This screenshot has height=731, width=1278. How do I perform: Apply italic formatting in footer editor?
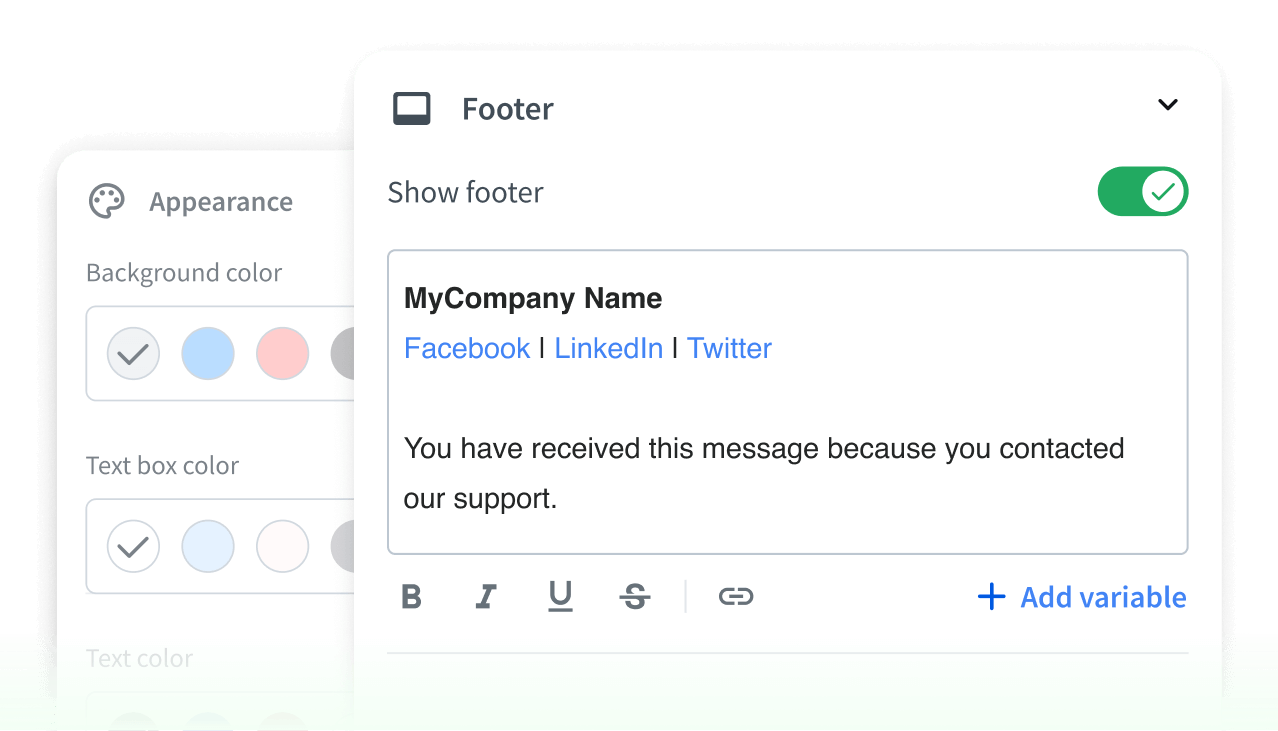[x=486, y=596]
